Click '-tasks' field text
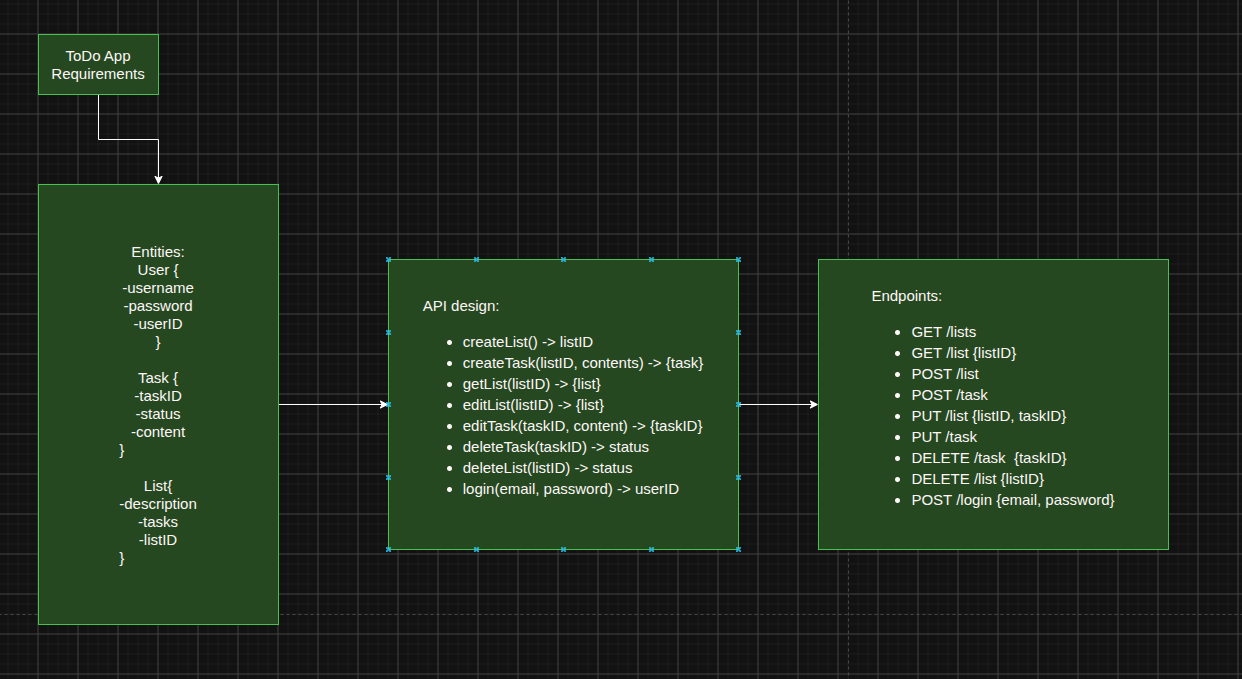The height and width of the screenshot is (679, 1242). point(158,522)
